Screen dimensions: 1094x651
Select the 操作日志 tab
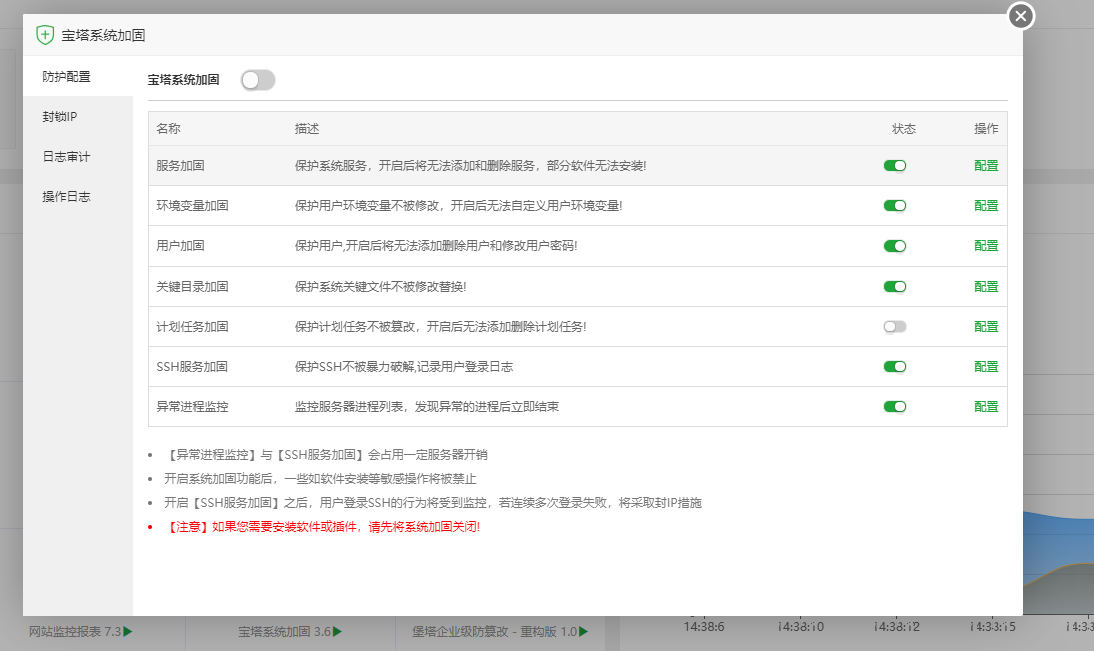click(66, 197)
